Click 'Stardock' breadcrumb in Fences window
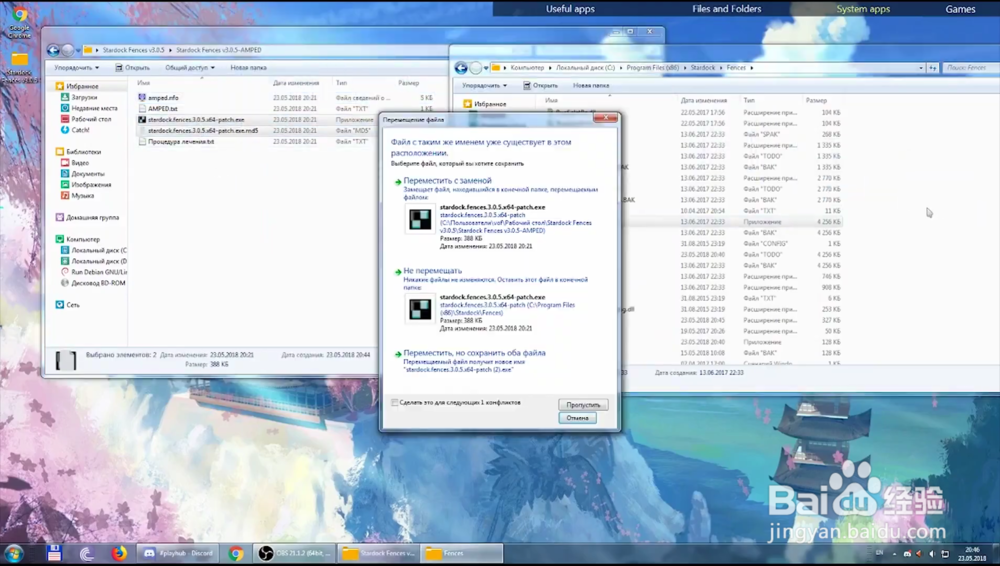 click(703, 68)
